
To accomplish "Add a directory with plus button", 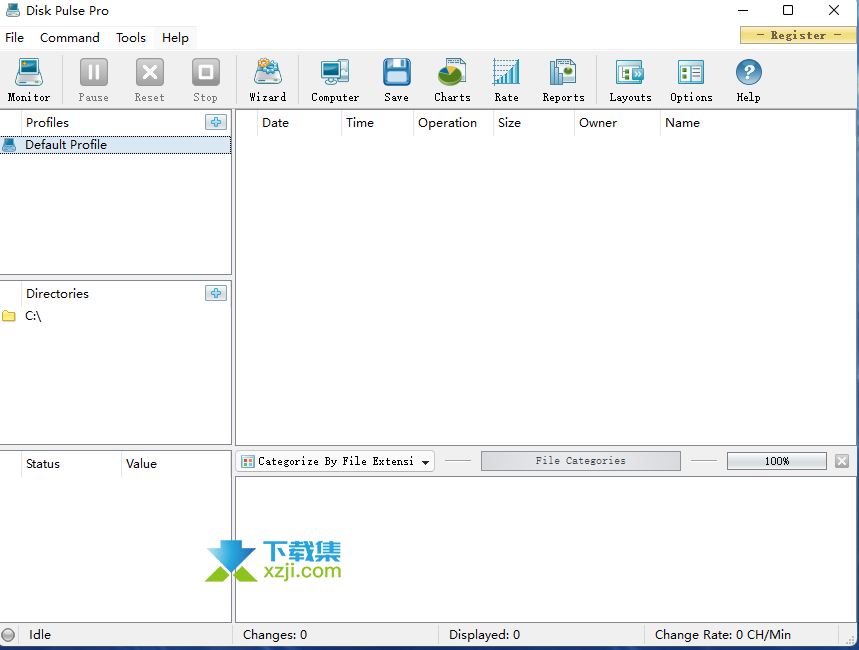I will (216, 293).
